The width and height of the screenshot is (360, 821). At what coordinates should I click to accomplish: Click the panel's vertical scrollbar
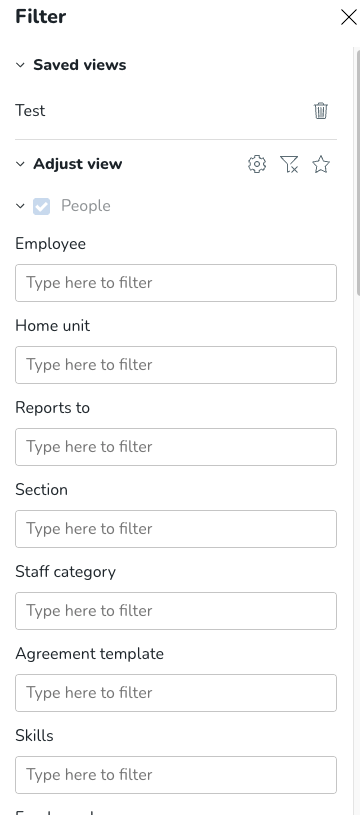tap(358, 173)
